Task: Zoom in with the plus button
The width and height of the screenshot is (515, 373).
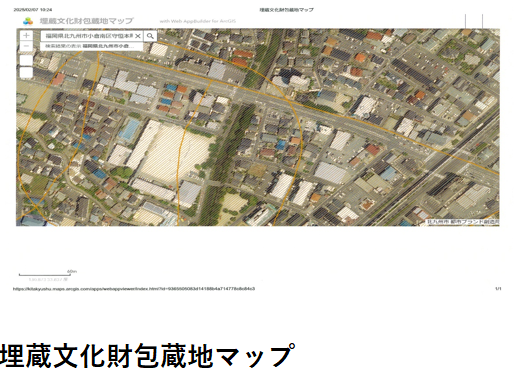Action: [x=26, y=35]
